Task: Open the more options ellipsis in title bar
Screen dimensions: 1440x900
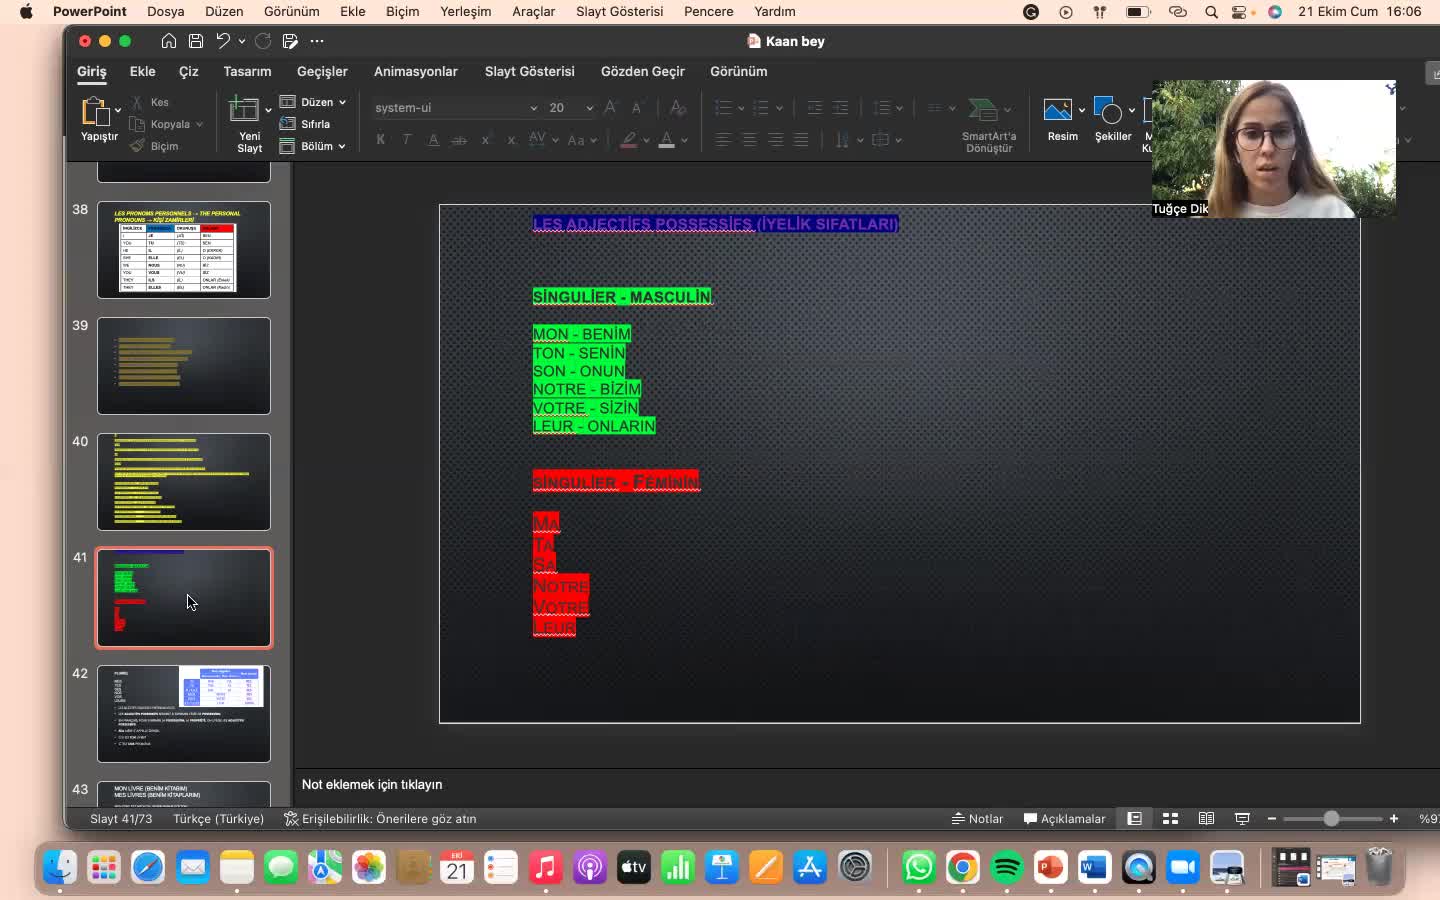Action: [317, 41]
